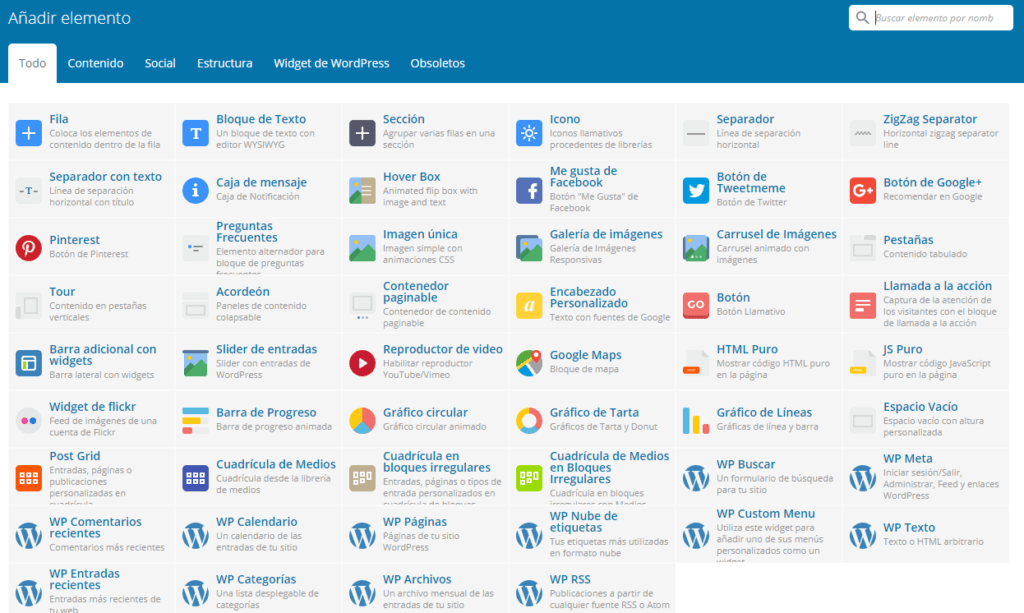The image size is (1024, 613).
Task: Click the Google+ button icon
Action: 863,190
